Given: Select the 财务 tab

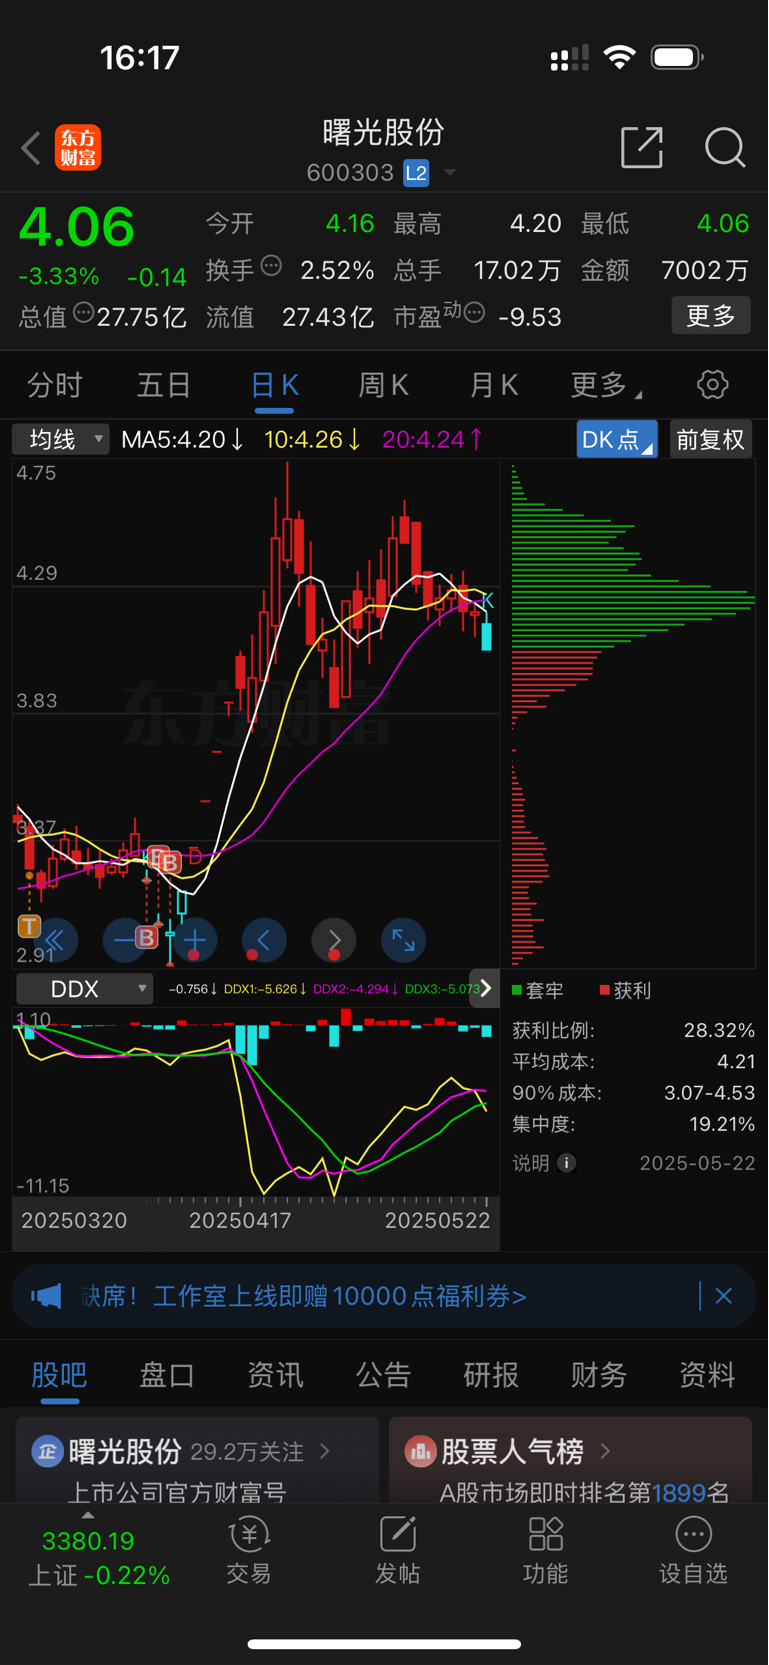Looking at the screenshot, I should (x=599, y=1376).
